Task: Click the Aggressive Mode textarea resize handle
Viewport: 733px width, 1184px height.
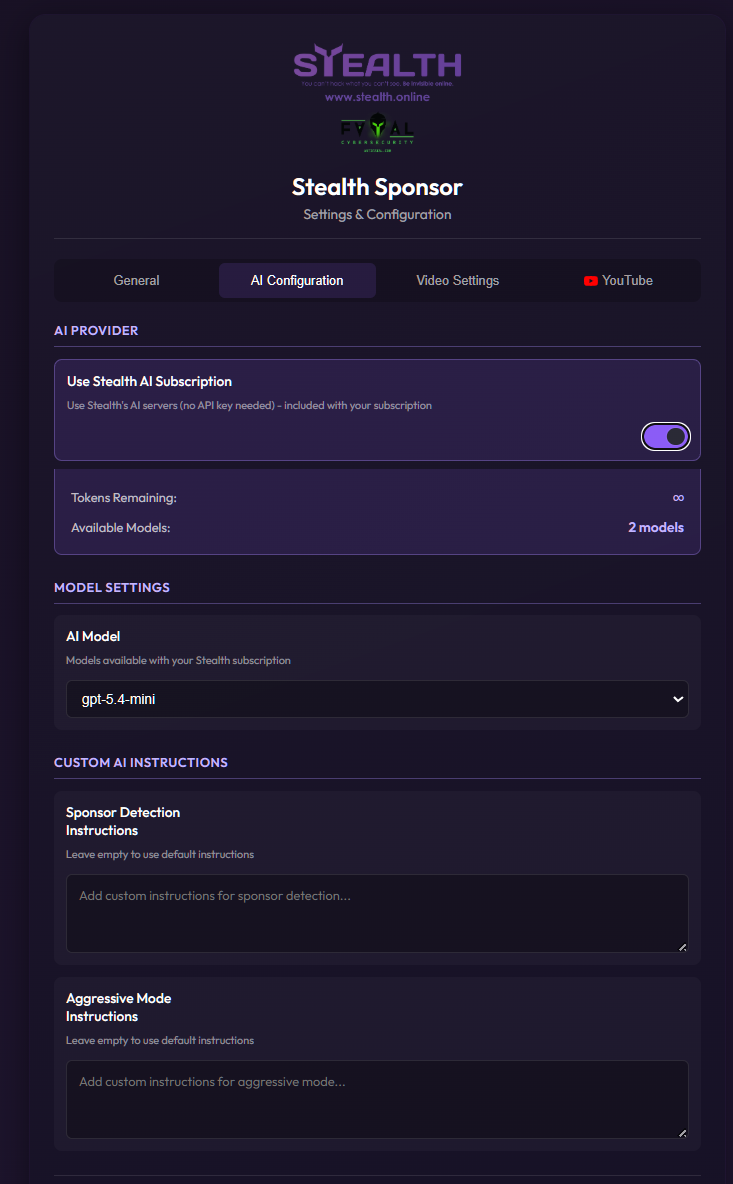Action: (x=682, y=1132)
